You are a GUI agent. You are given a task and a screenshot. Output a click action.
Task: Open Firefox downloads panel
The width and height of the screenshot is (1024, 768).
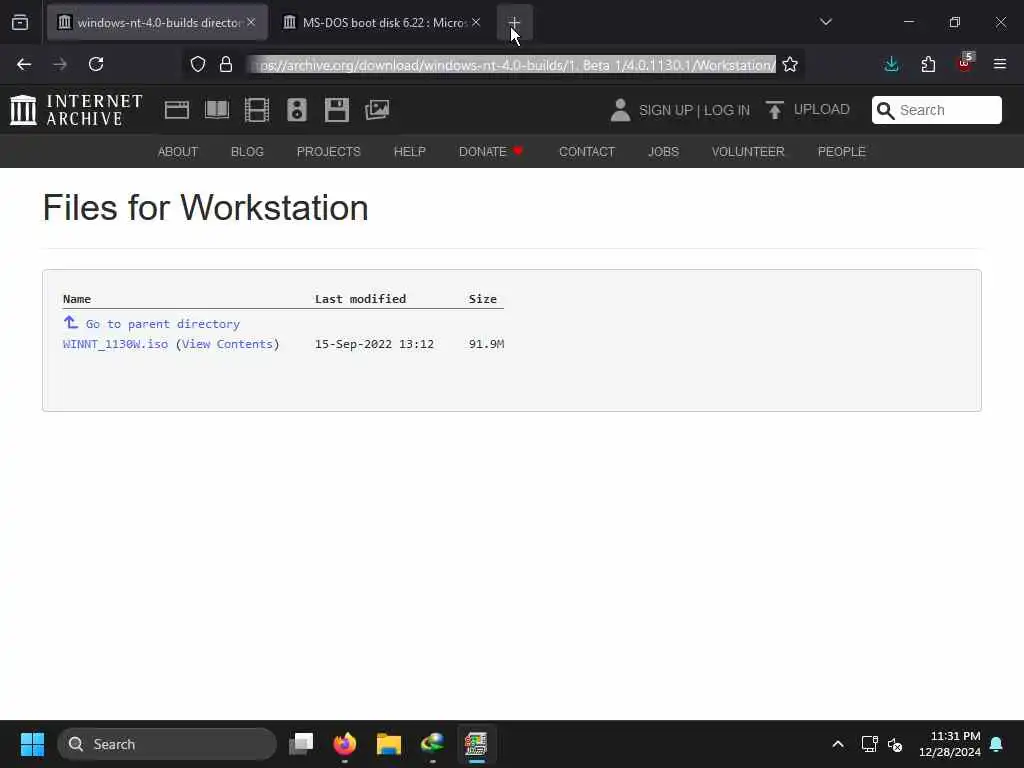(891, 64)
